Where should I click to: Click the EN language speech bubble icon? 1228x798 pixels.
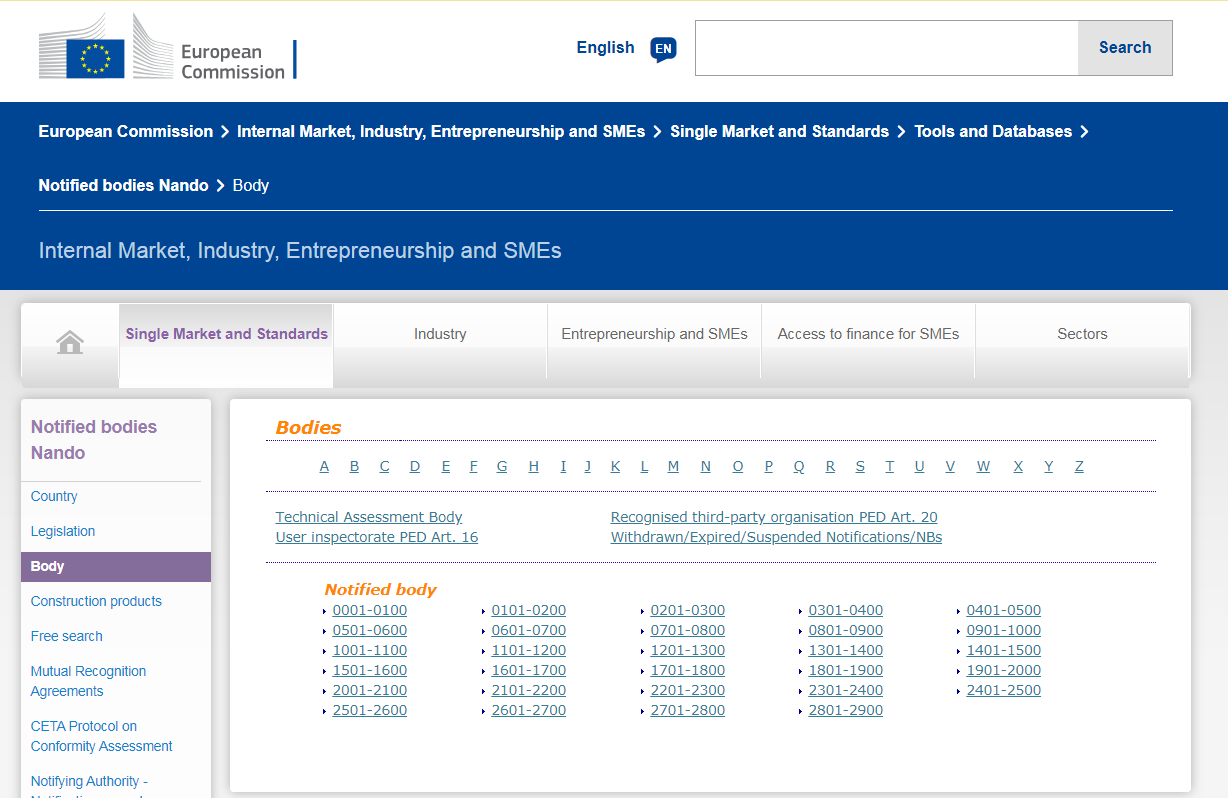point(663,49)
